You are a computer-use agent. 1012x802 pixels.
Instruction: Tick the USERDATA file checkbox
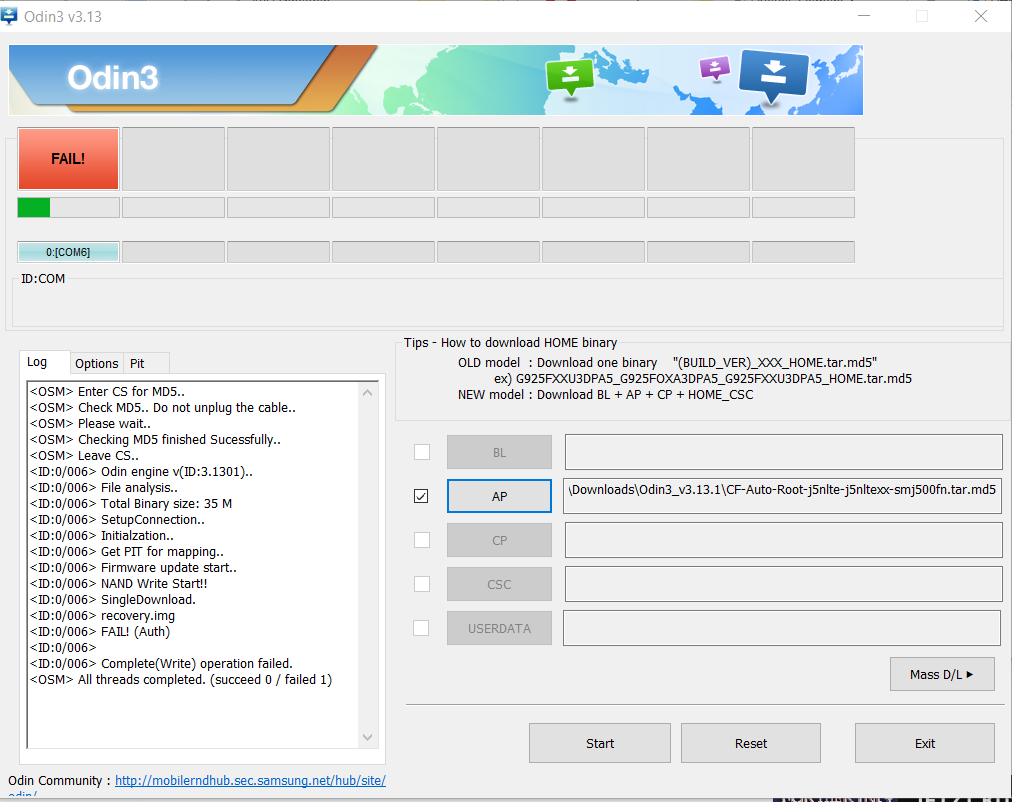tap(421, 628)
